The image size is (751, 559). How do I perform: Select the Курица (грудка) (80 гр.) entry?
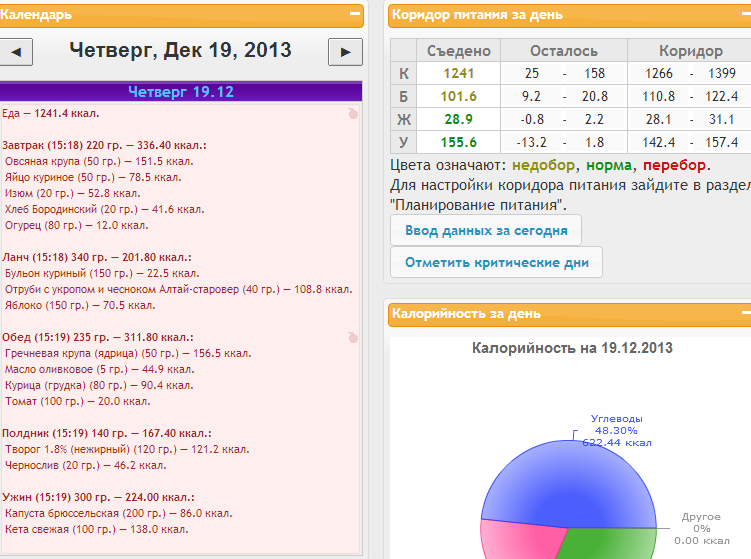pos(99,385)
